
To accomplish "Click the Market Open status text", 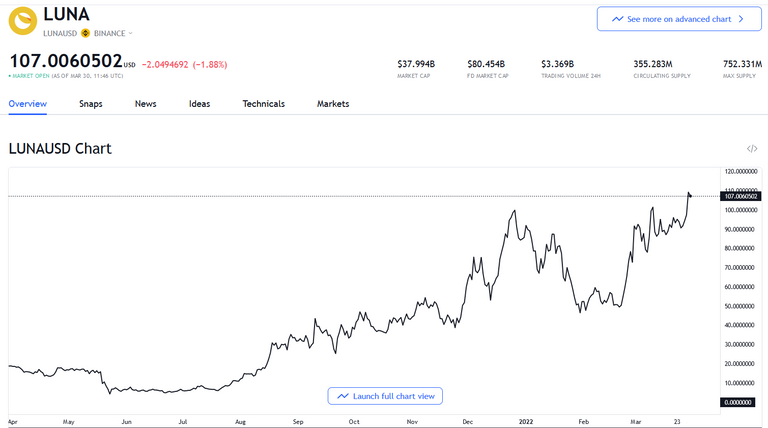I will coord(30,76).
